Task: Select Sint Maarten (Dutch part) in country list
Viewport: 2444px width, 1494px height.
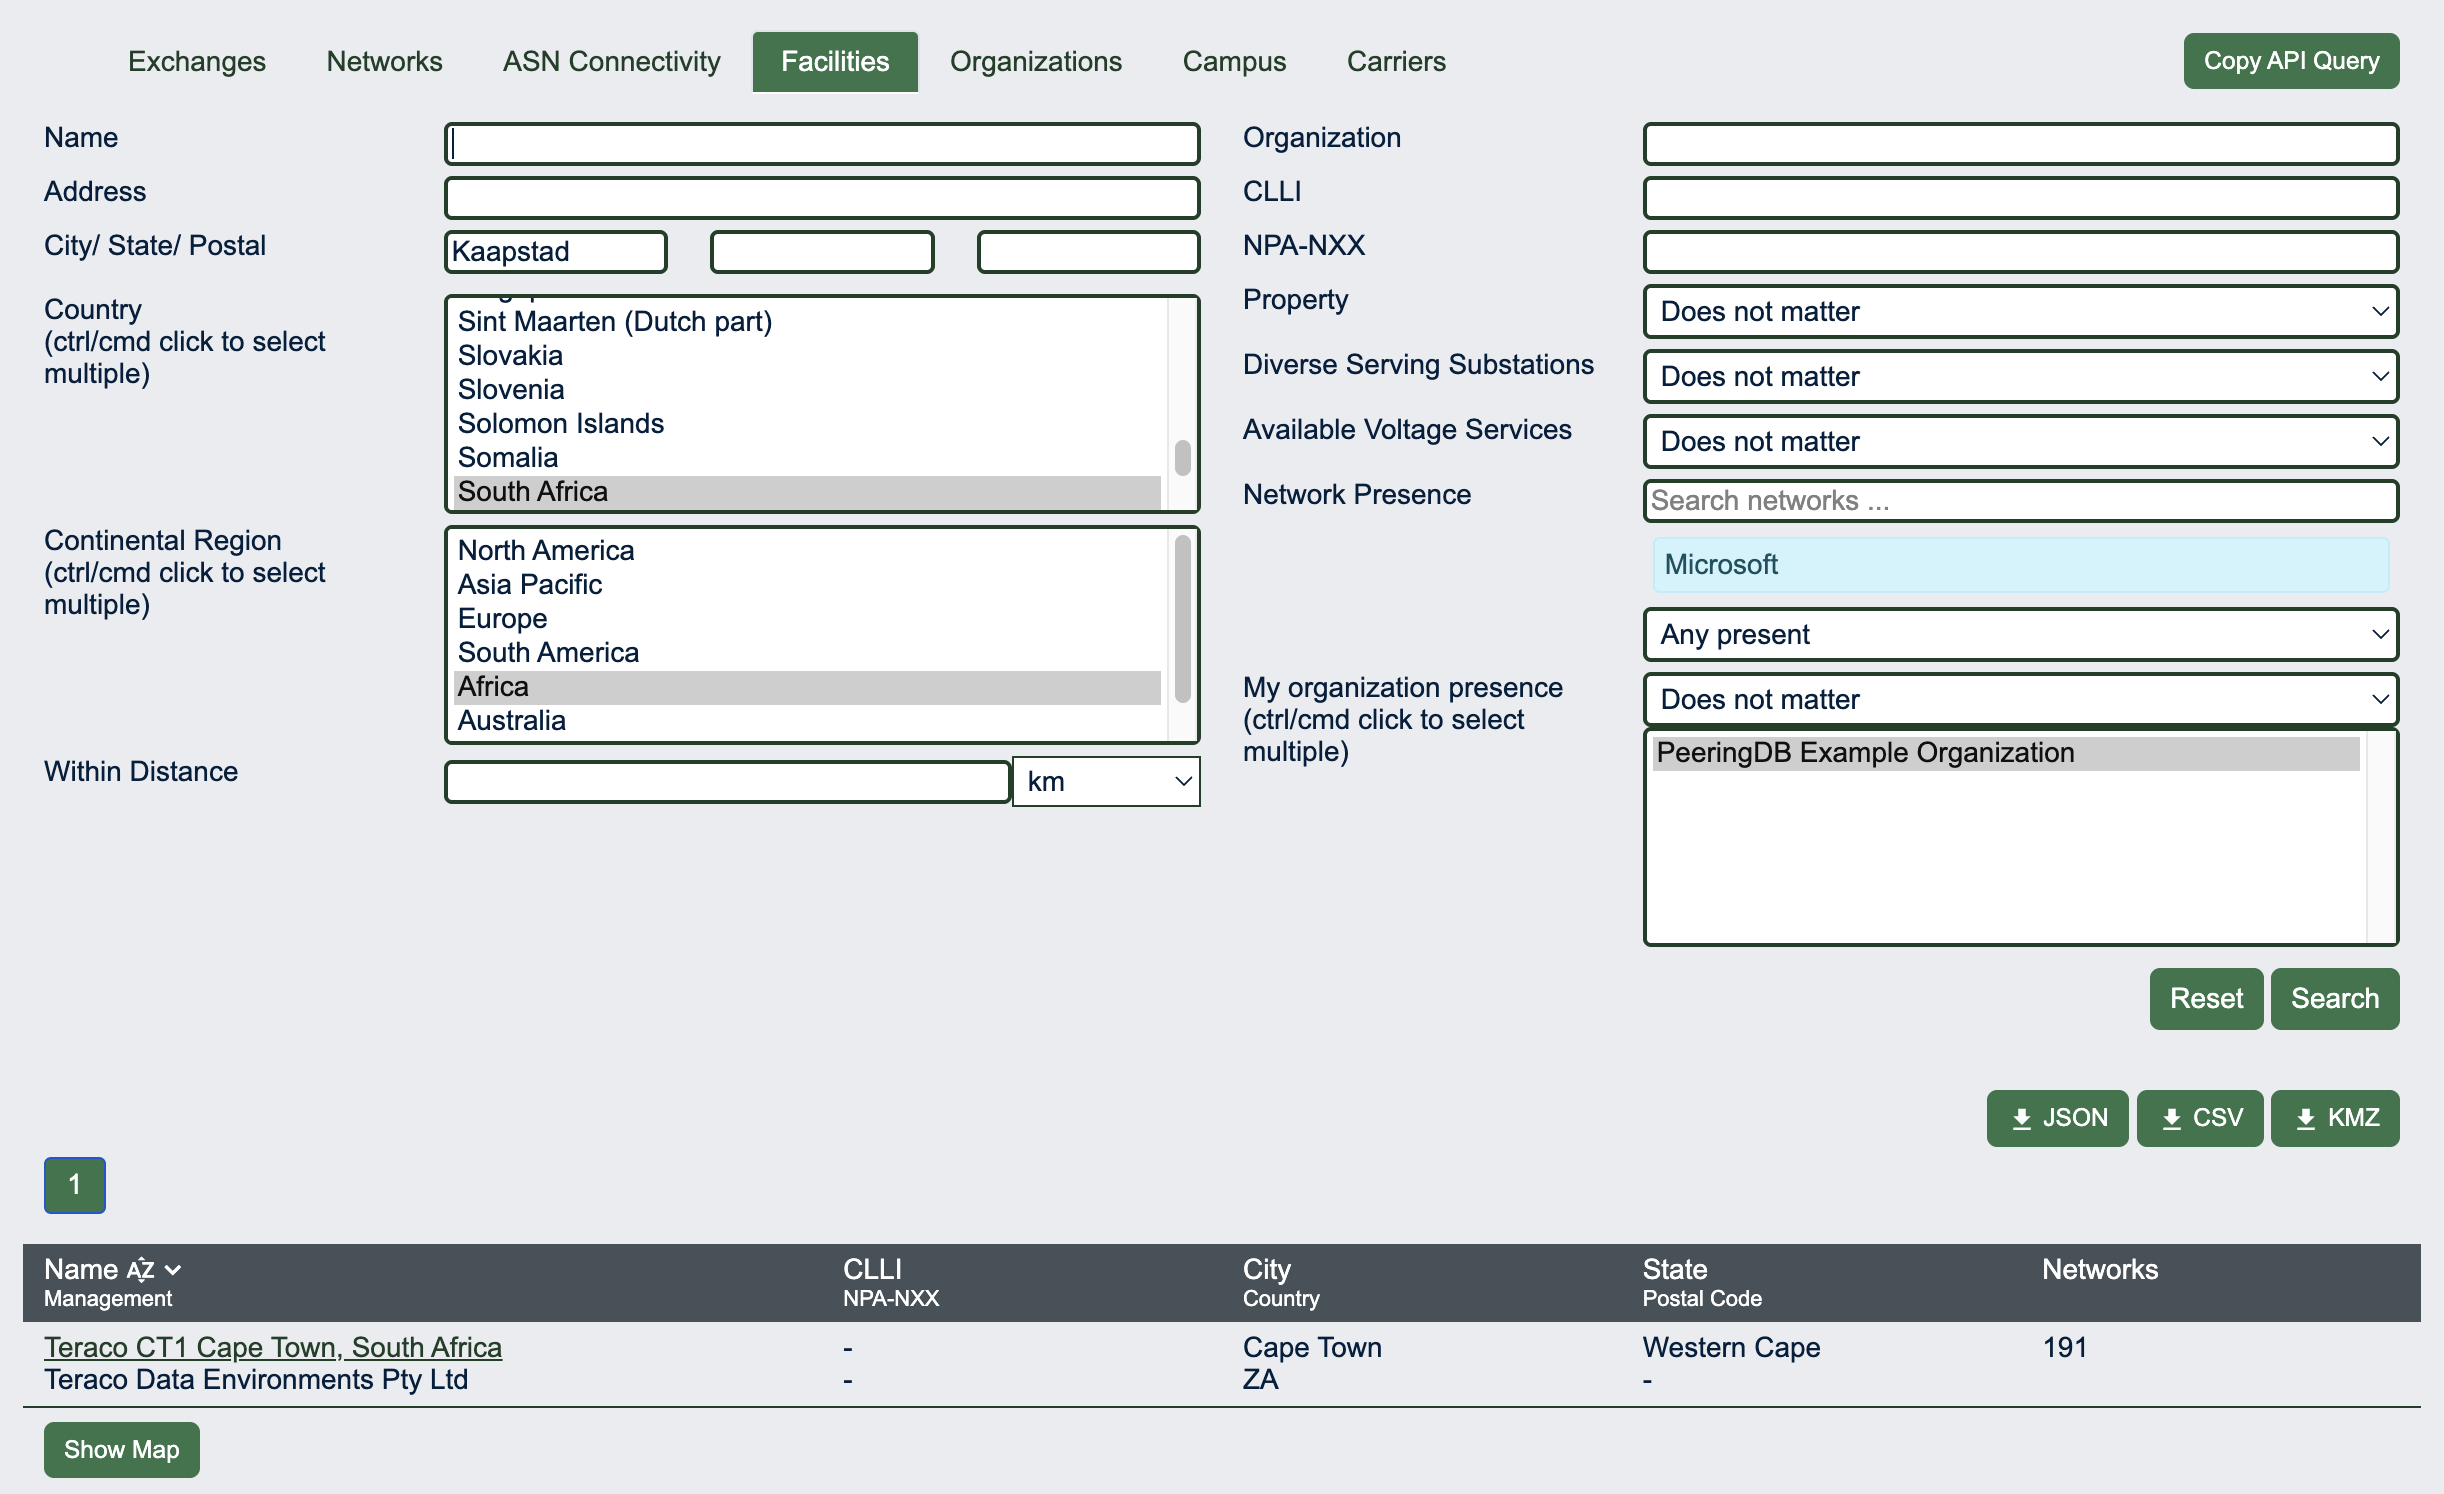Action: pyautogui.click(x=807, y=322)
